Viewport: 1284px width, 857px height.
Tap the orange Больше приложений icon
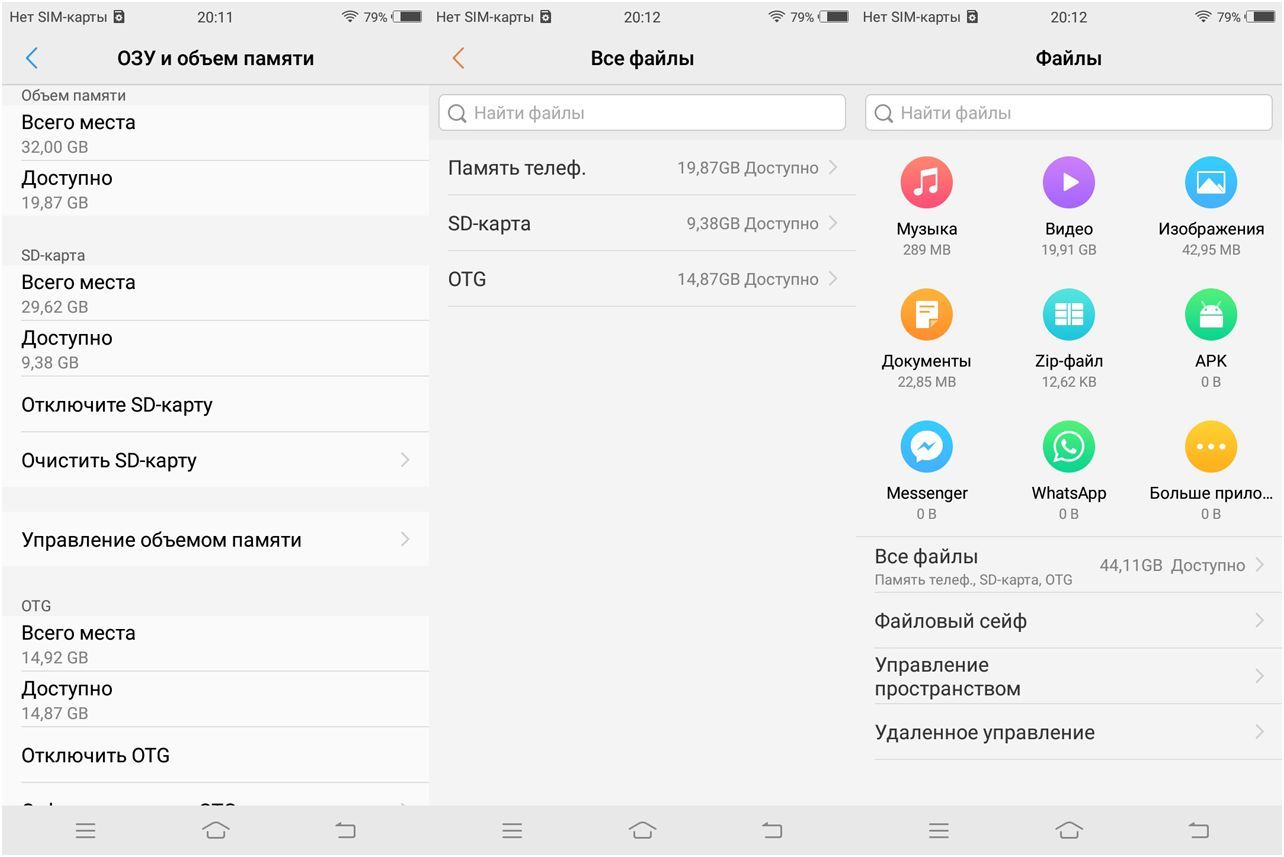[x=1210, y=447]
